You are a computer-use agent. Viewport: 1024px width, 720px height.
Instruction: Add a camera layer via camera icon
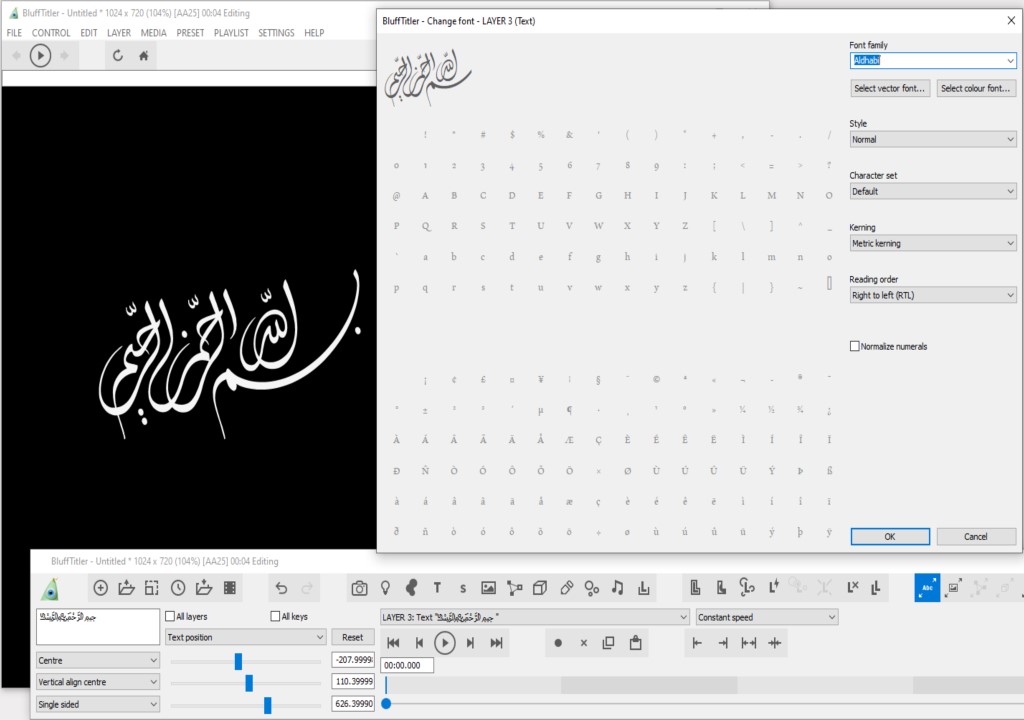point(359,588)
